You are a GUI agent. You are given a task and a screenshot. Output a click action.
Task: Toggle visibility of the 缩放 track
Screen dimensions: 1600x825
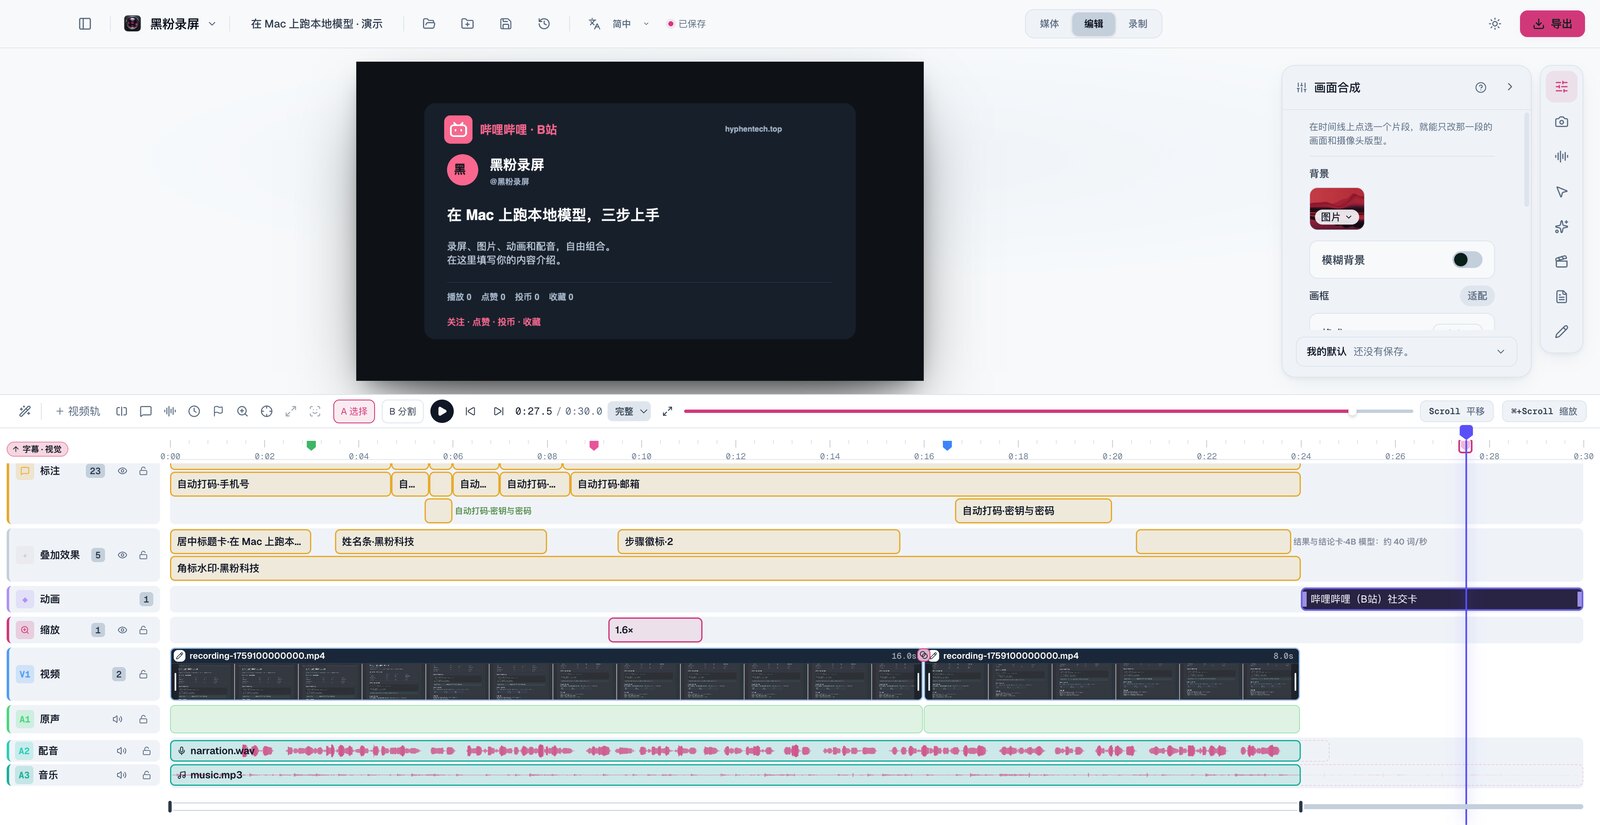(x=122, y=630)
